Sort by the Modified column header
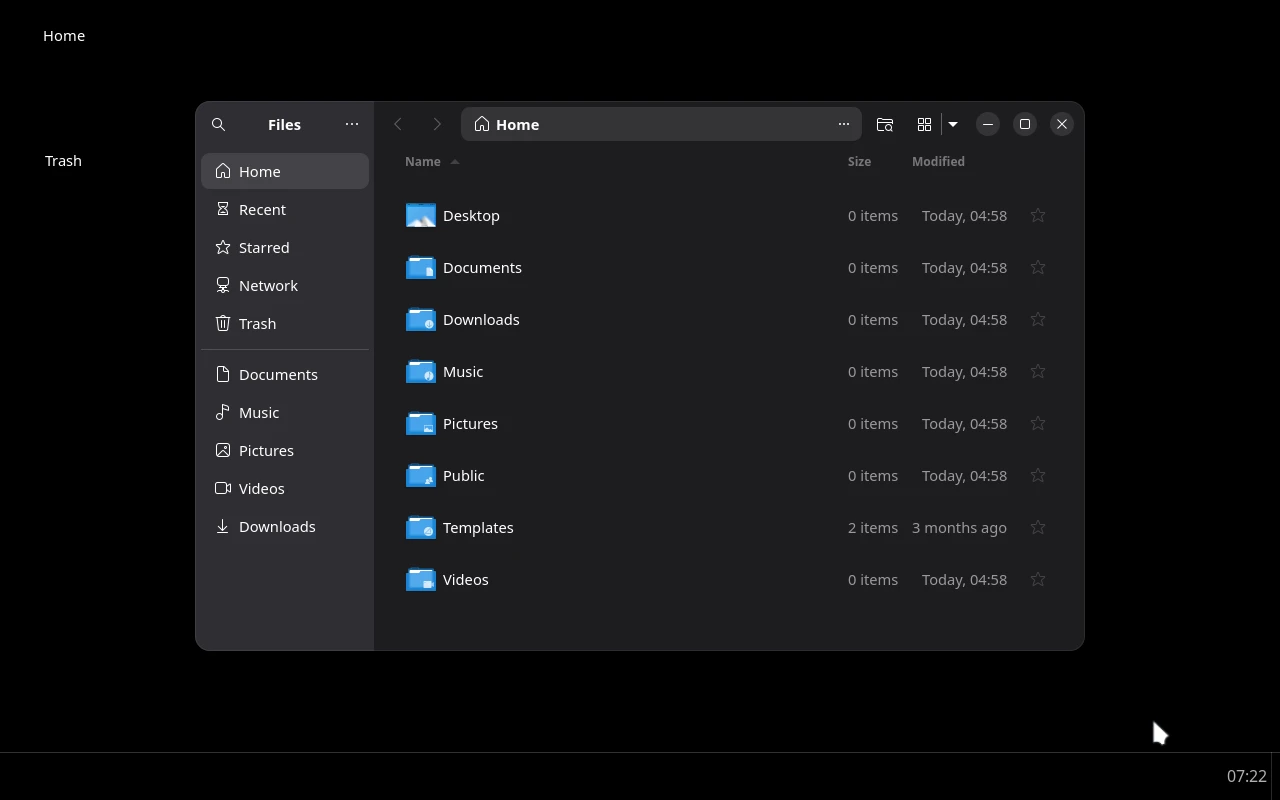The image size is (1280, 800). point(938,161)
